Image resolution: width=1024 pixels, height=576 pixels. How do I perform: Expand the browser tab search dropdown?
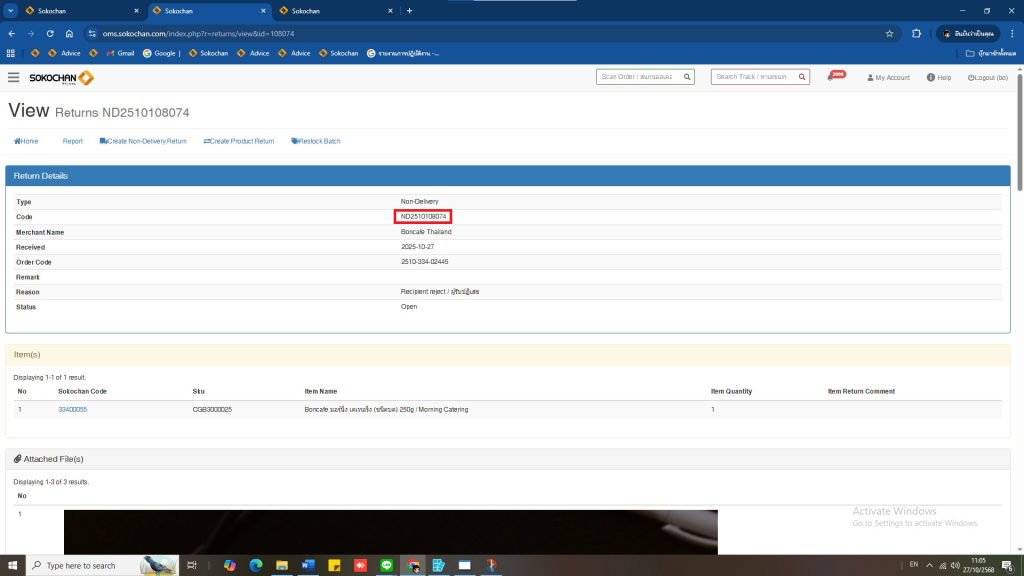tap(10, 10)
